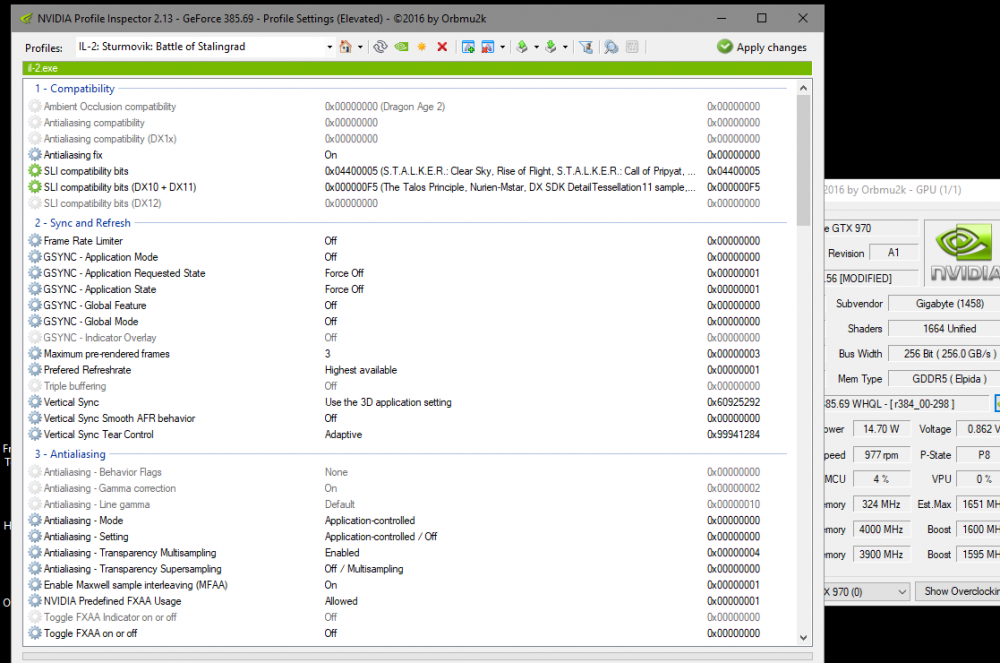This screenshot has height=663, width=1000.
Task: Click the 'Adaptive' value of Tear Control
Action: pos(343,435)
